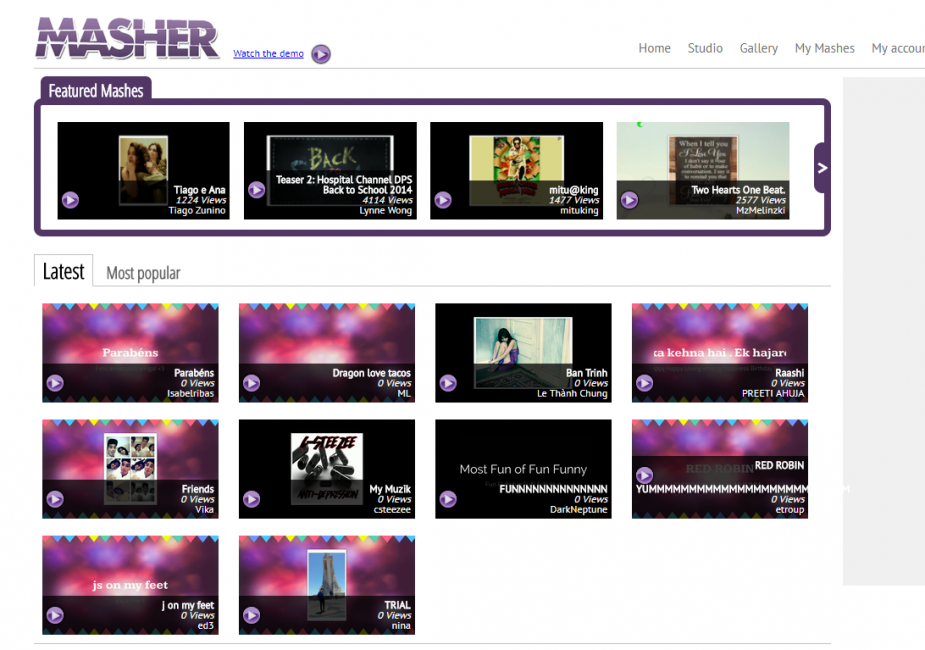
Task: Open the Watch the demo link
Action: 268,53
